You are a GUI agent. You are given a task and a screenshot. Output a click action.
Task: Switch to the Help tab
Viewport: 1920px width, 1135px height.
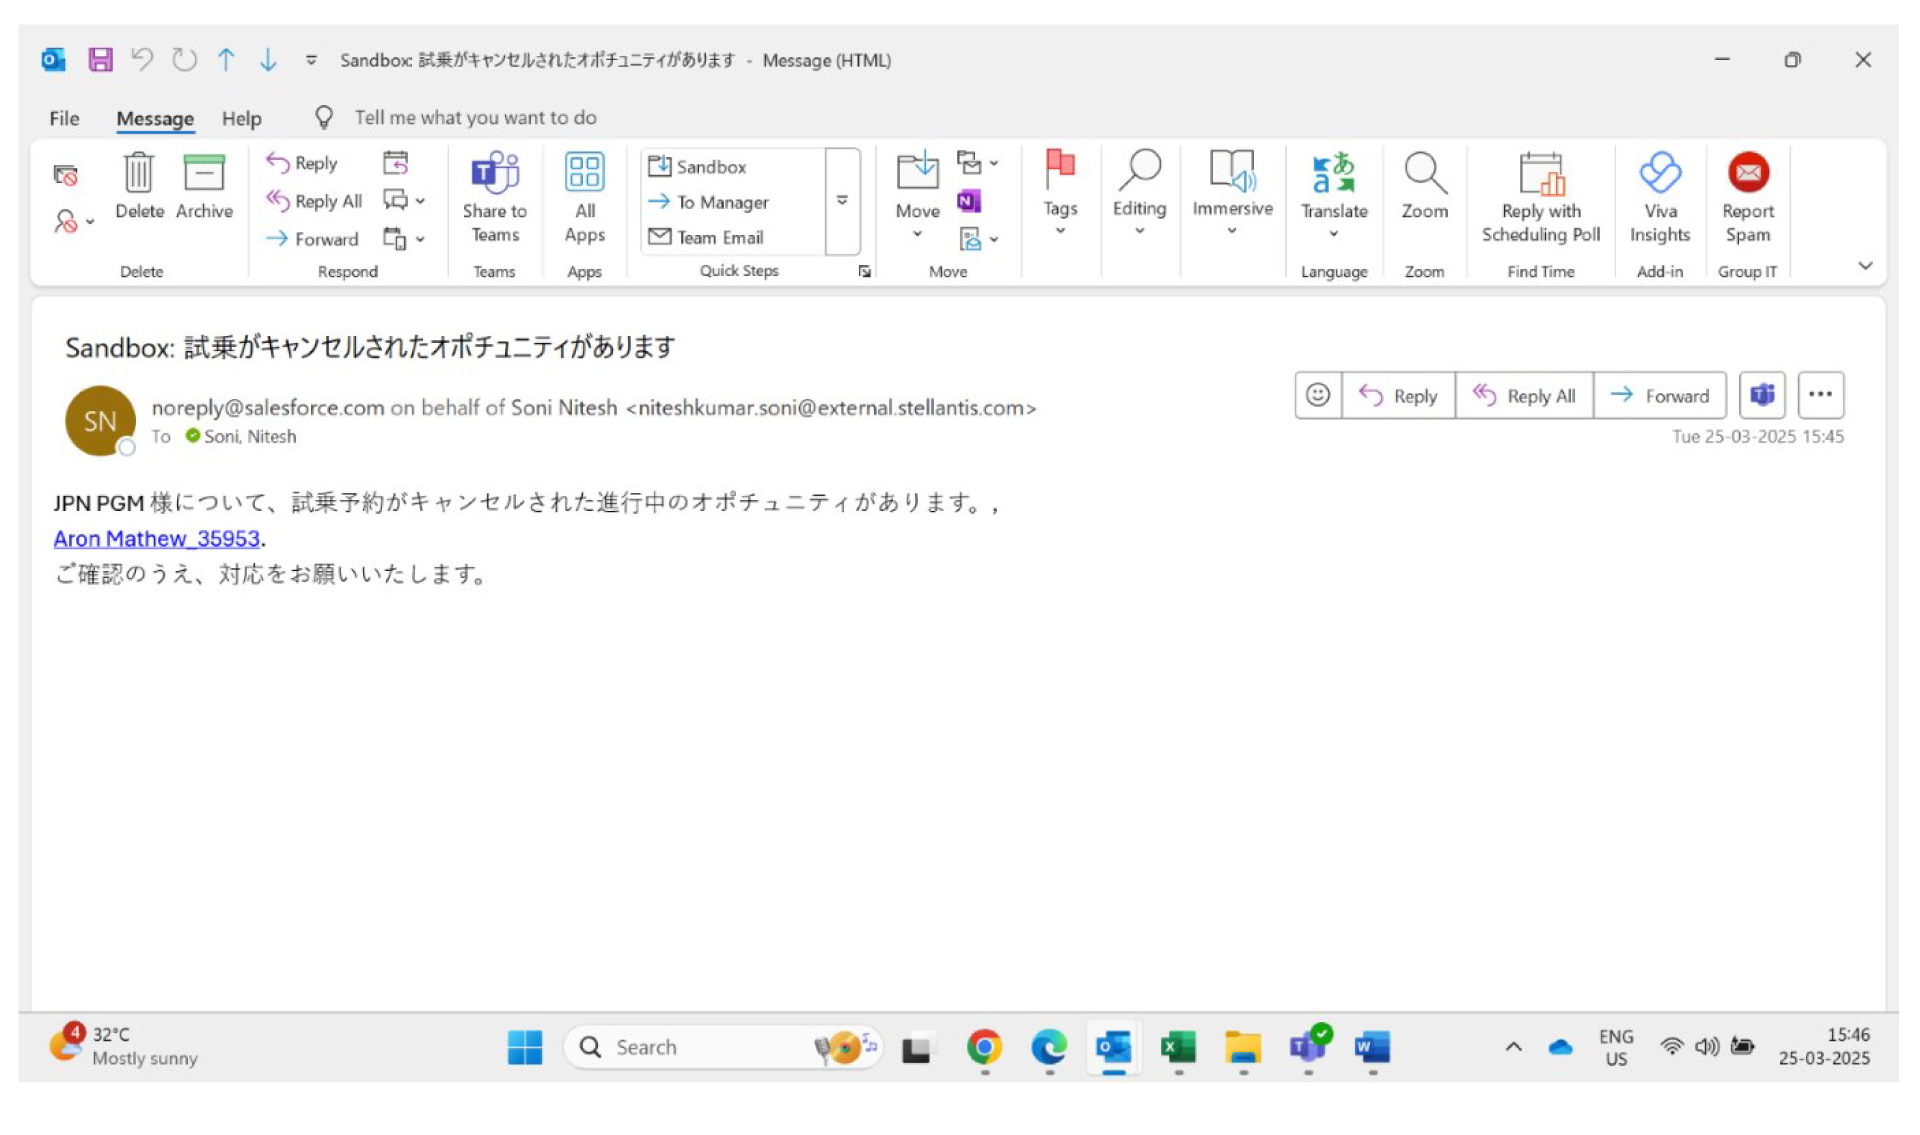coord(241,118)
